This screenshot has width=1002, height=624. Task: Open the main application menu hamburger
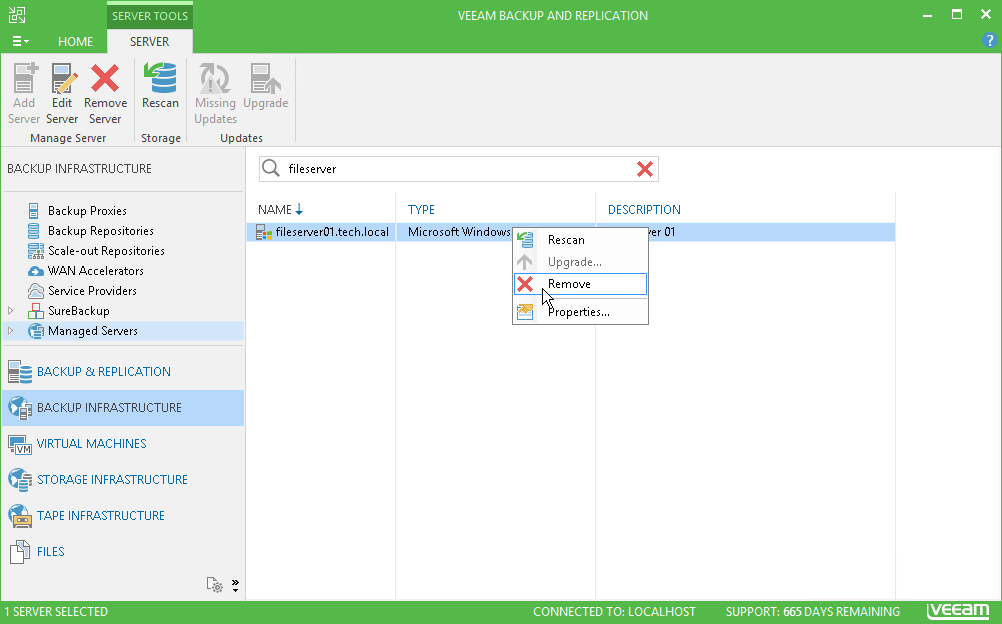[x=20, y=42]
